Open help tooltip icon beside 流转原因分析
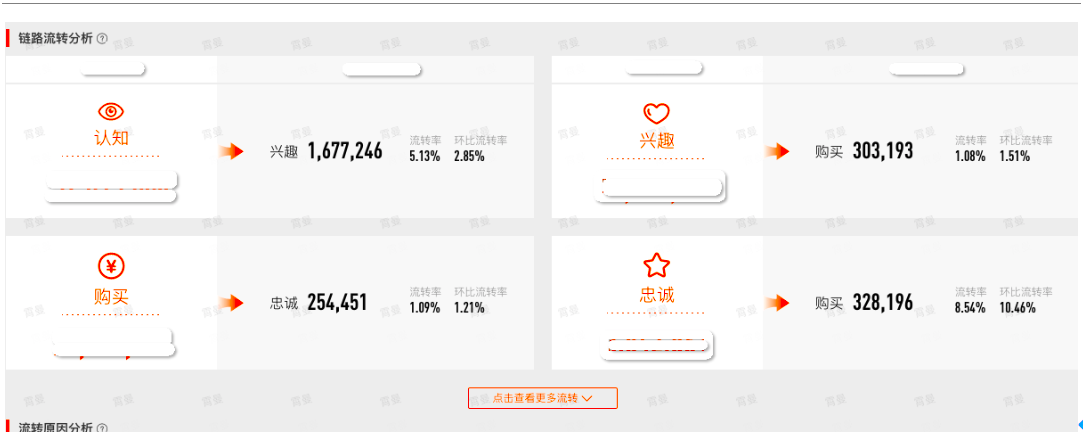The height and width of the screenshot is (436, 1083). [x=102, y=428]
